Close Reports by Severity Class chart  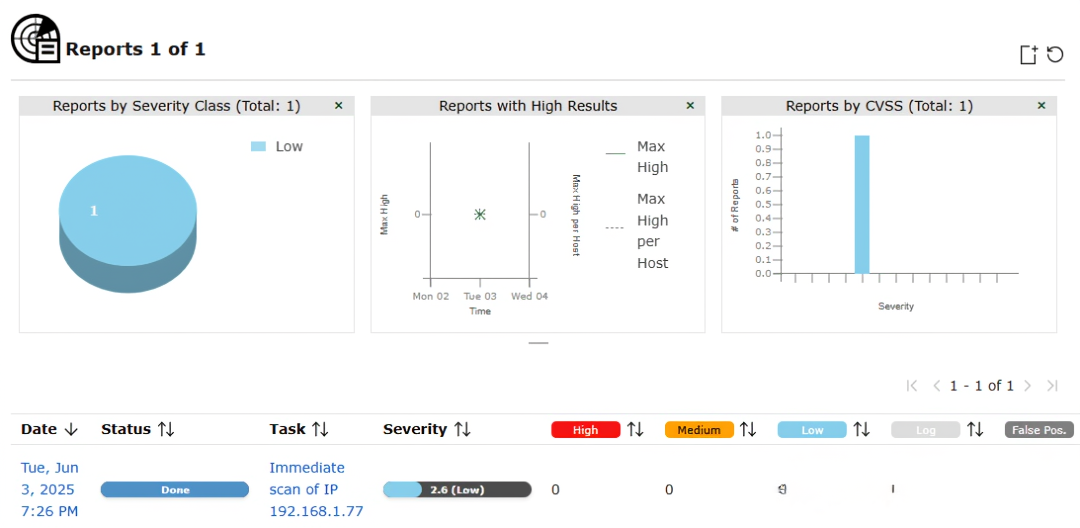[x=338, y=105]
